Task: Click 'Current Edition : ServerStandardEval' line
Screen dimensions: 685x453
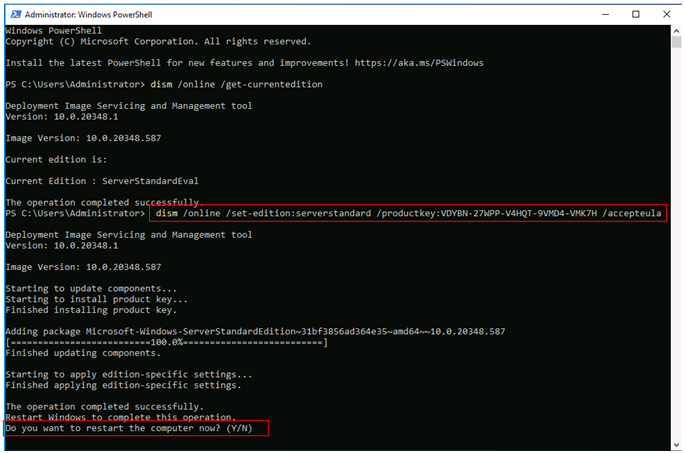Action: (x=102, y=181)
